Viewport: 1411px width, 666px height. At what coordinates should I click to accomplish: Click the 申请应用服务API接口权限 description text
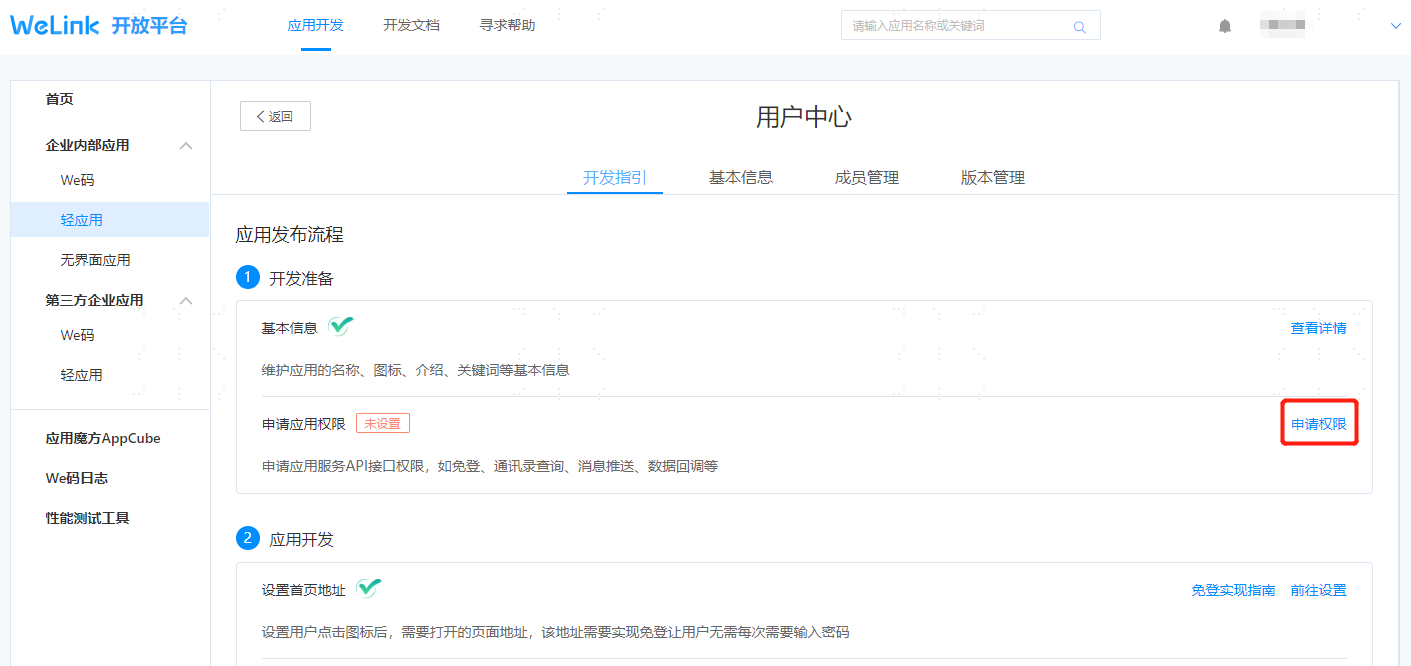(x=490, y=466)
